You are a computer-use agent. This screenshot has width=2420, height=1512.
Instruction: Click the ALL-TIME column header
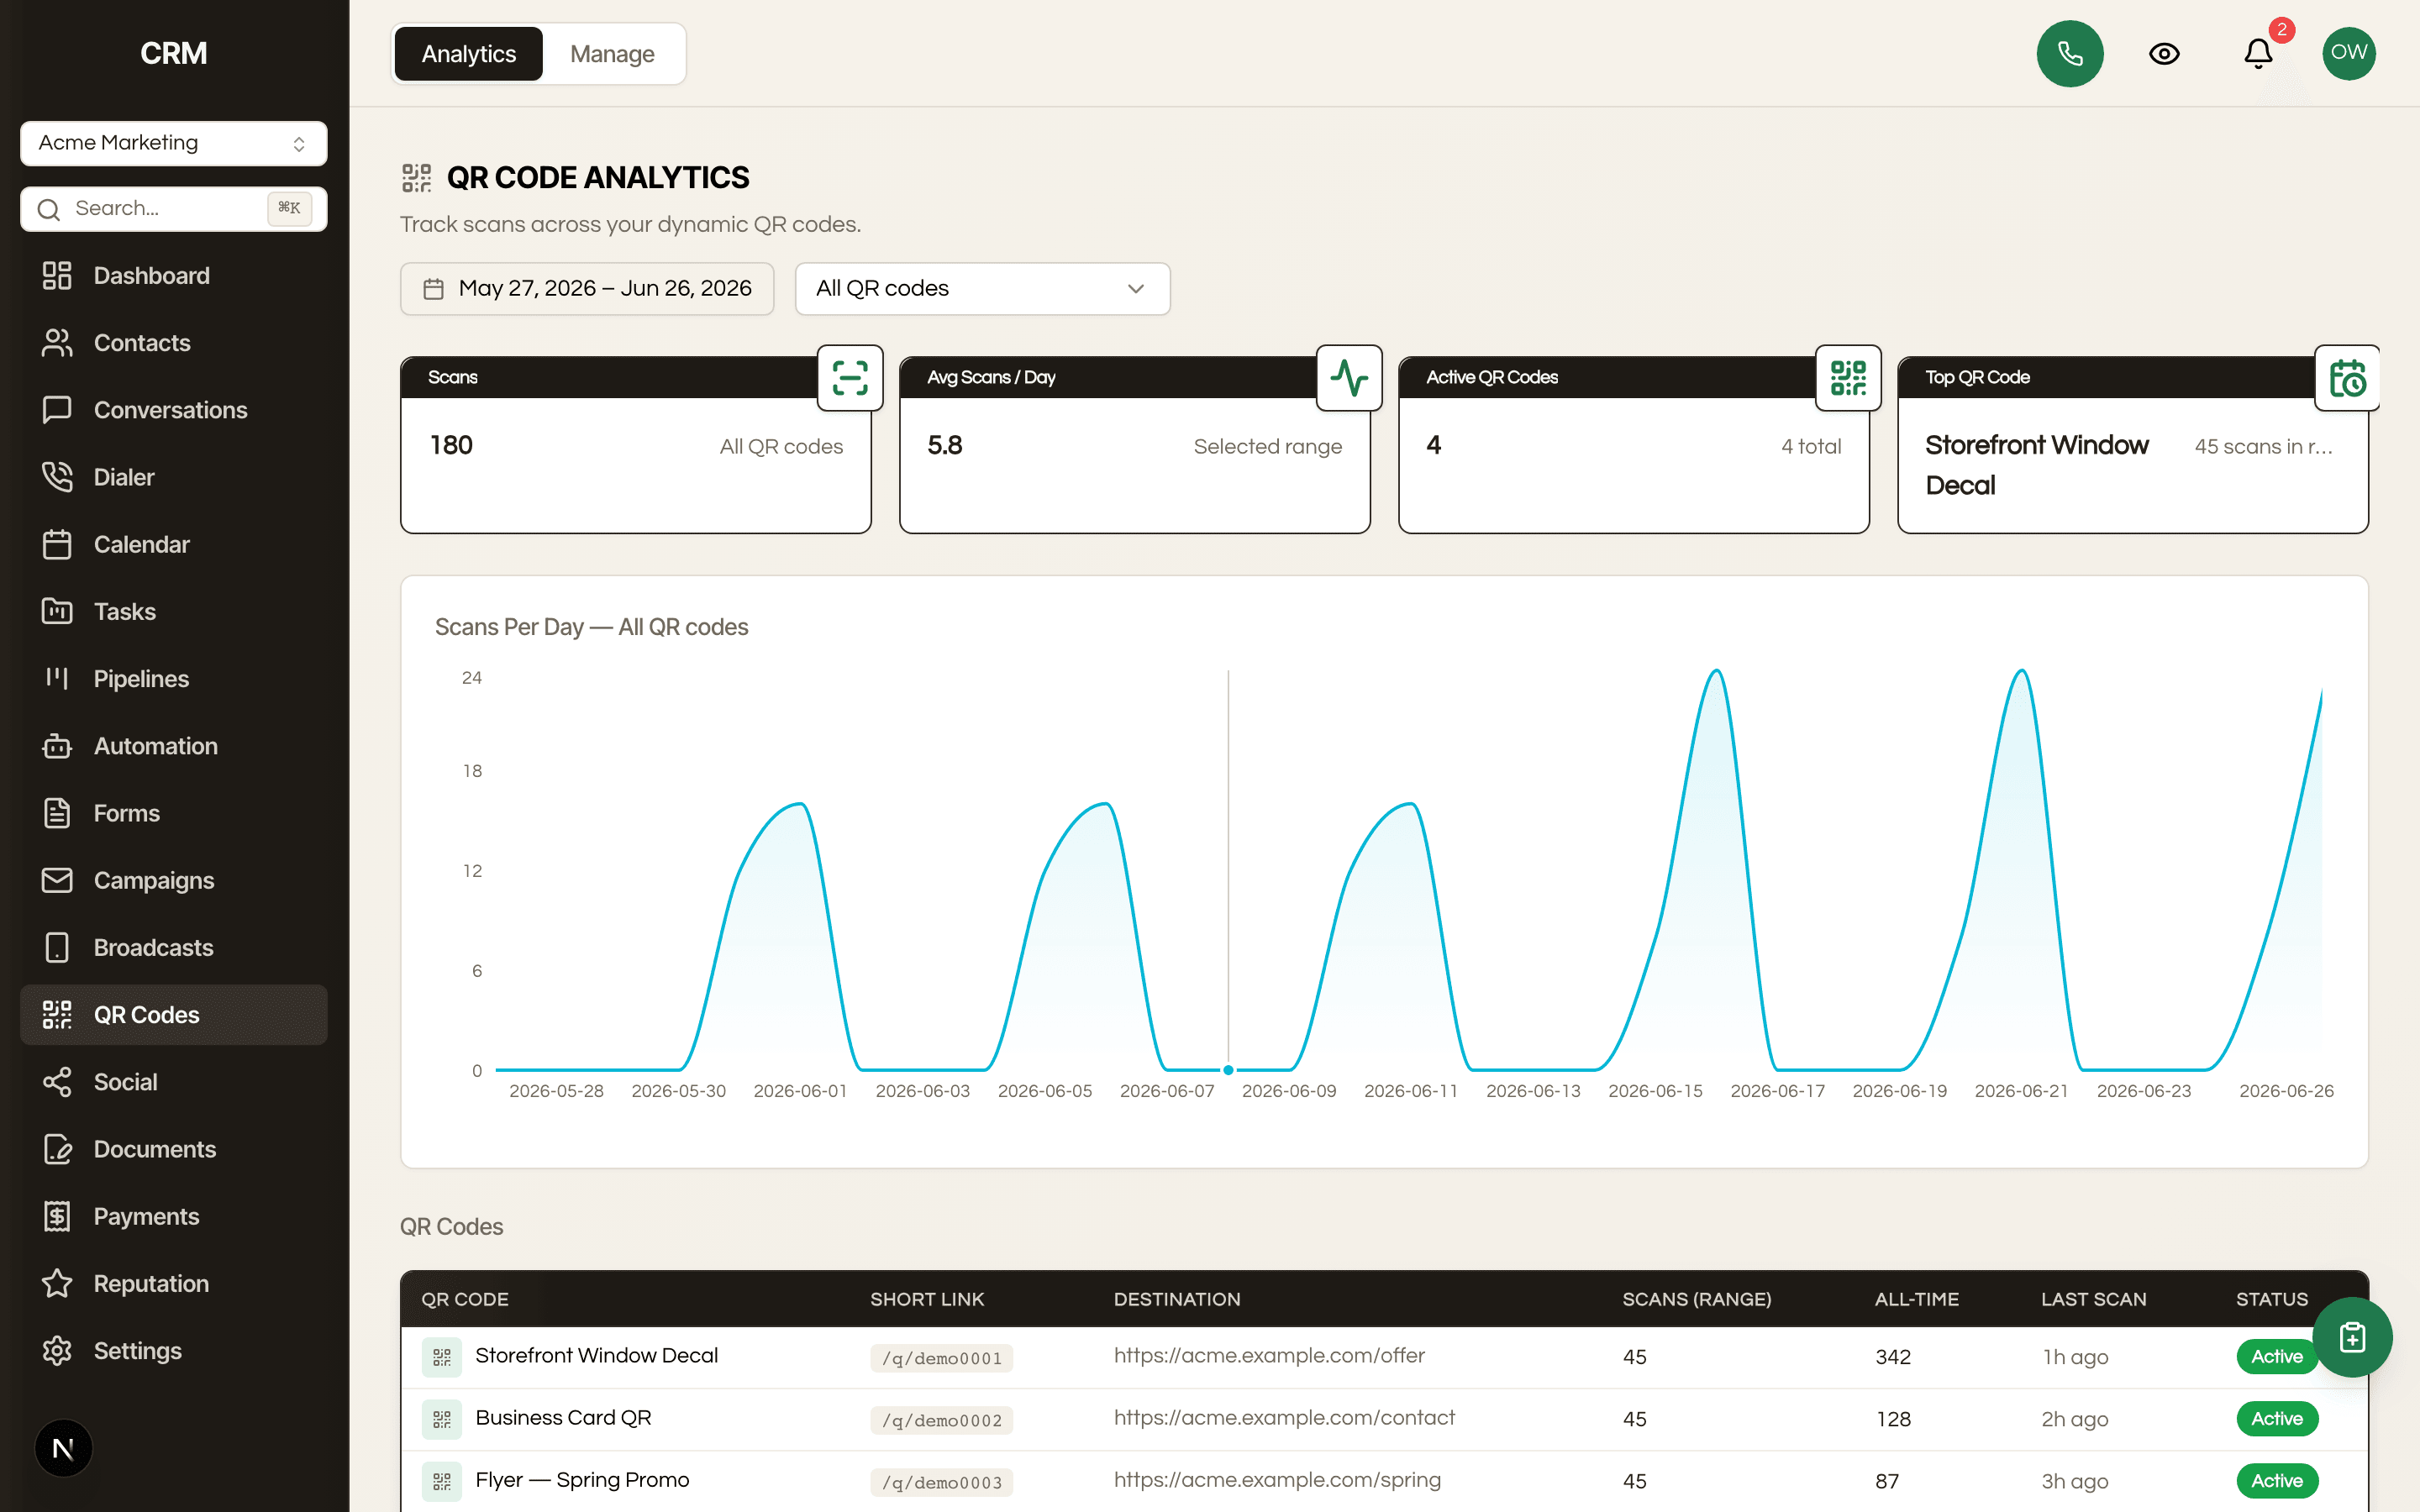(x=1916, y=1299)
